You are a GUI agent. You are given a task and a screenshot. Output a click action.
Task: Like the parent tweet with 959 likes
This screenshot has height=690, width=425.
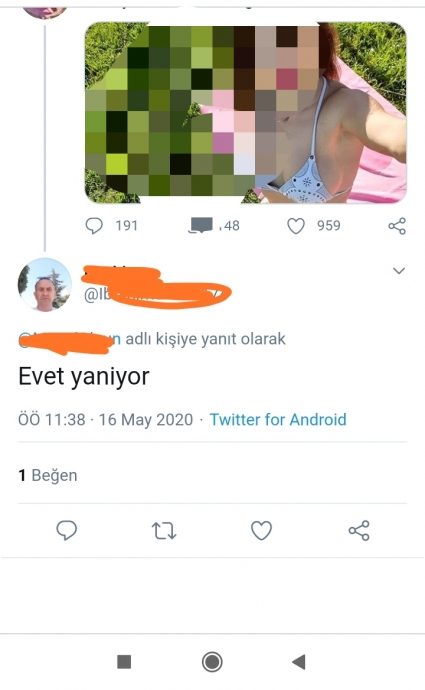tap(296, 226)
